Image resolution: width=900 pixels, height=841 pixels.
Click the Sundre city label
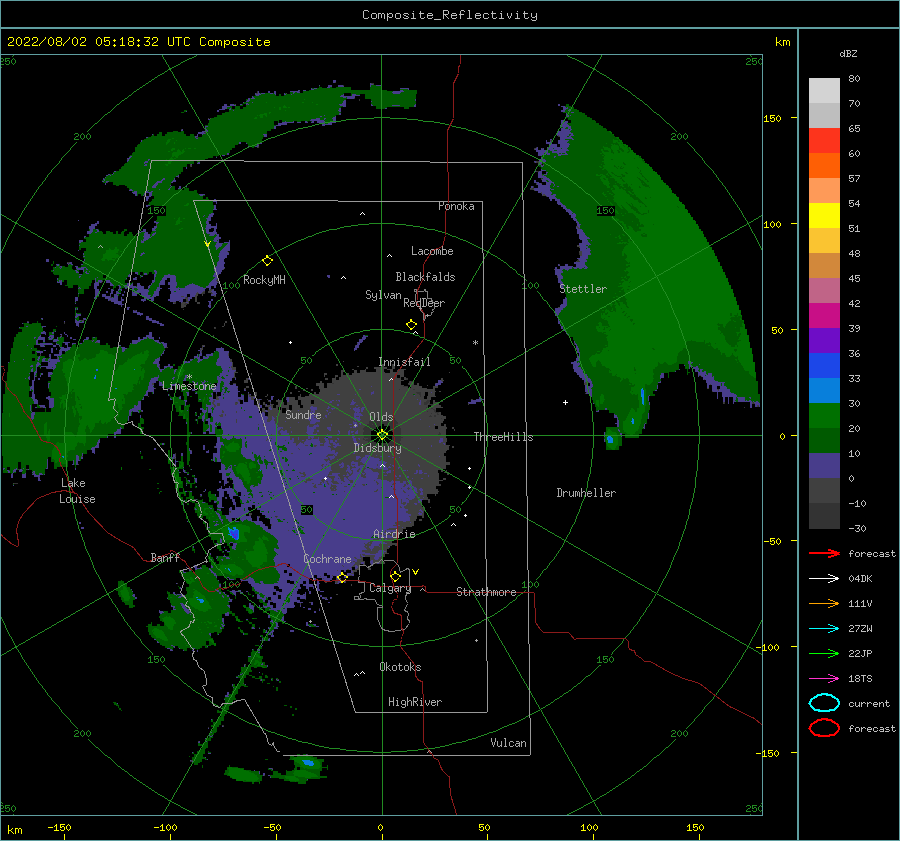coord(303,414)
